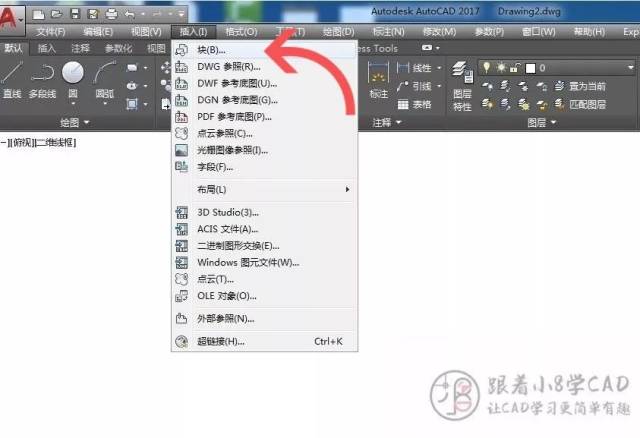The height and width of the screenshot is (438, 640).
Task: Click Save As icon in quick access toolbar
Action: [x=93, y=15]
